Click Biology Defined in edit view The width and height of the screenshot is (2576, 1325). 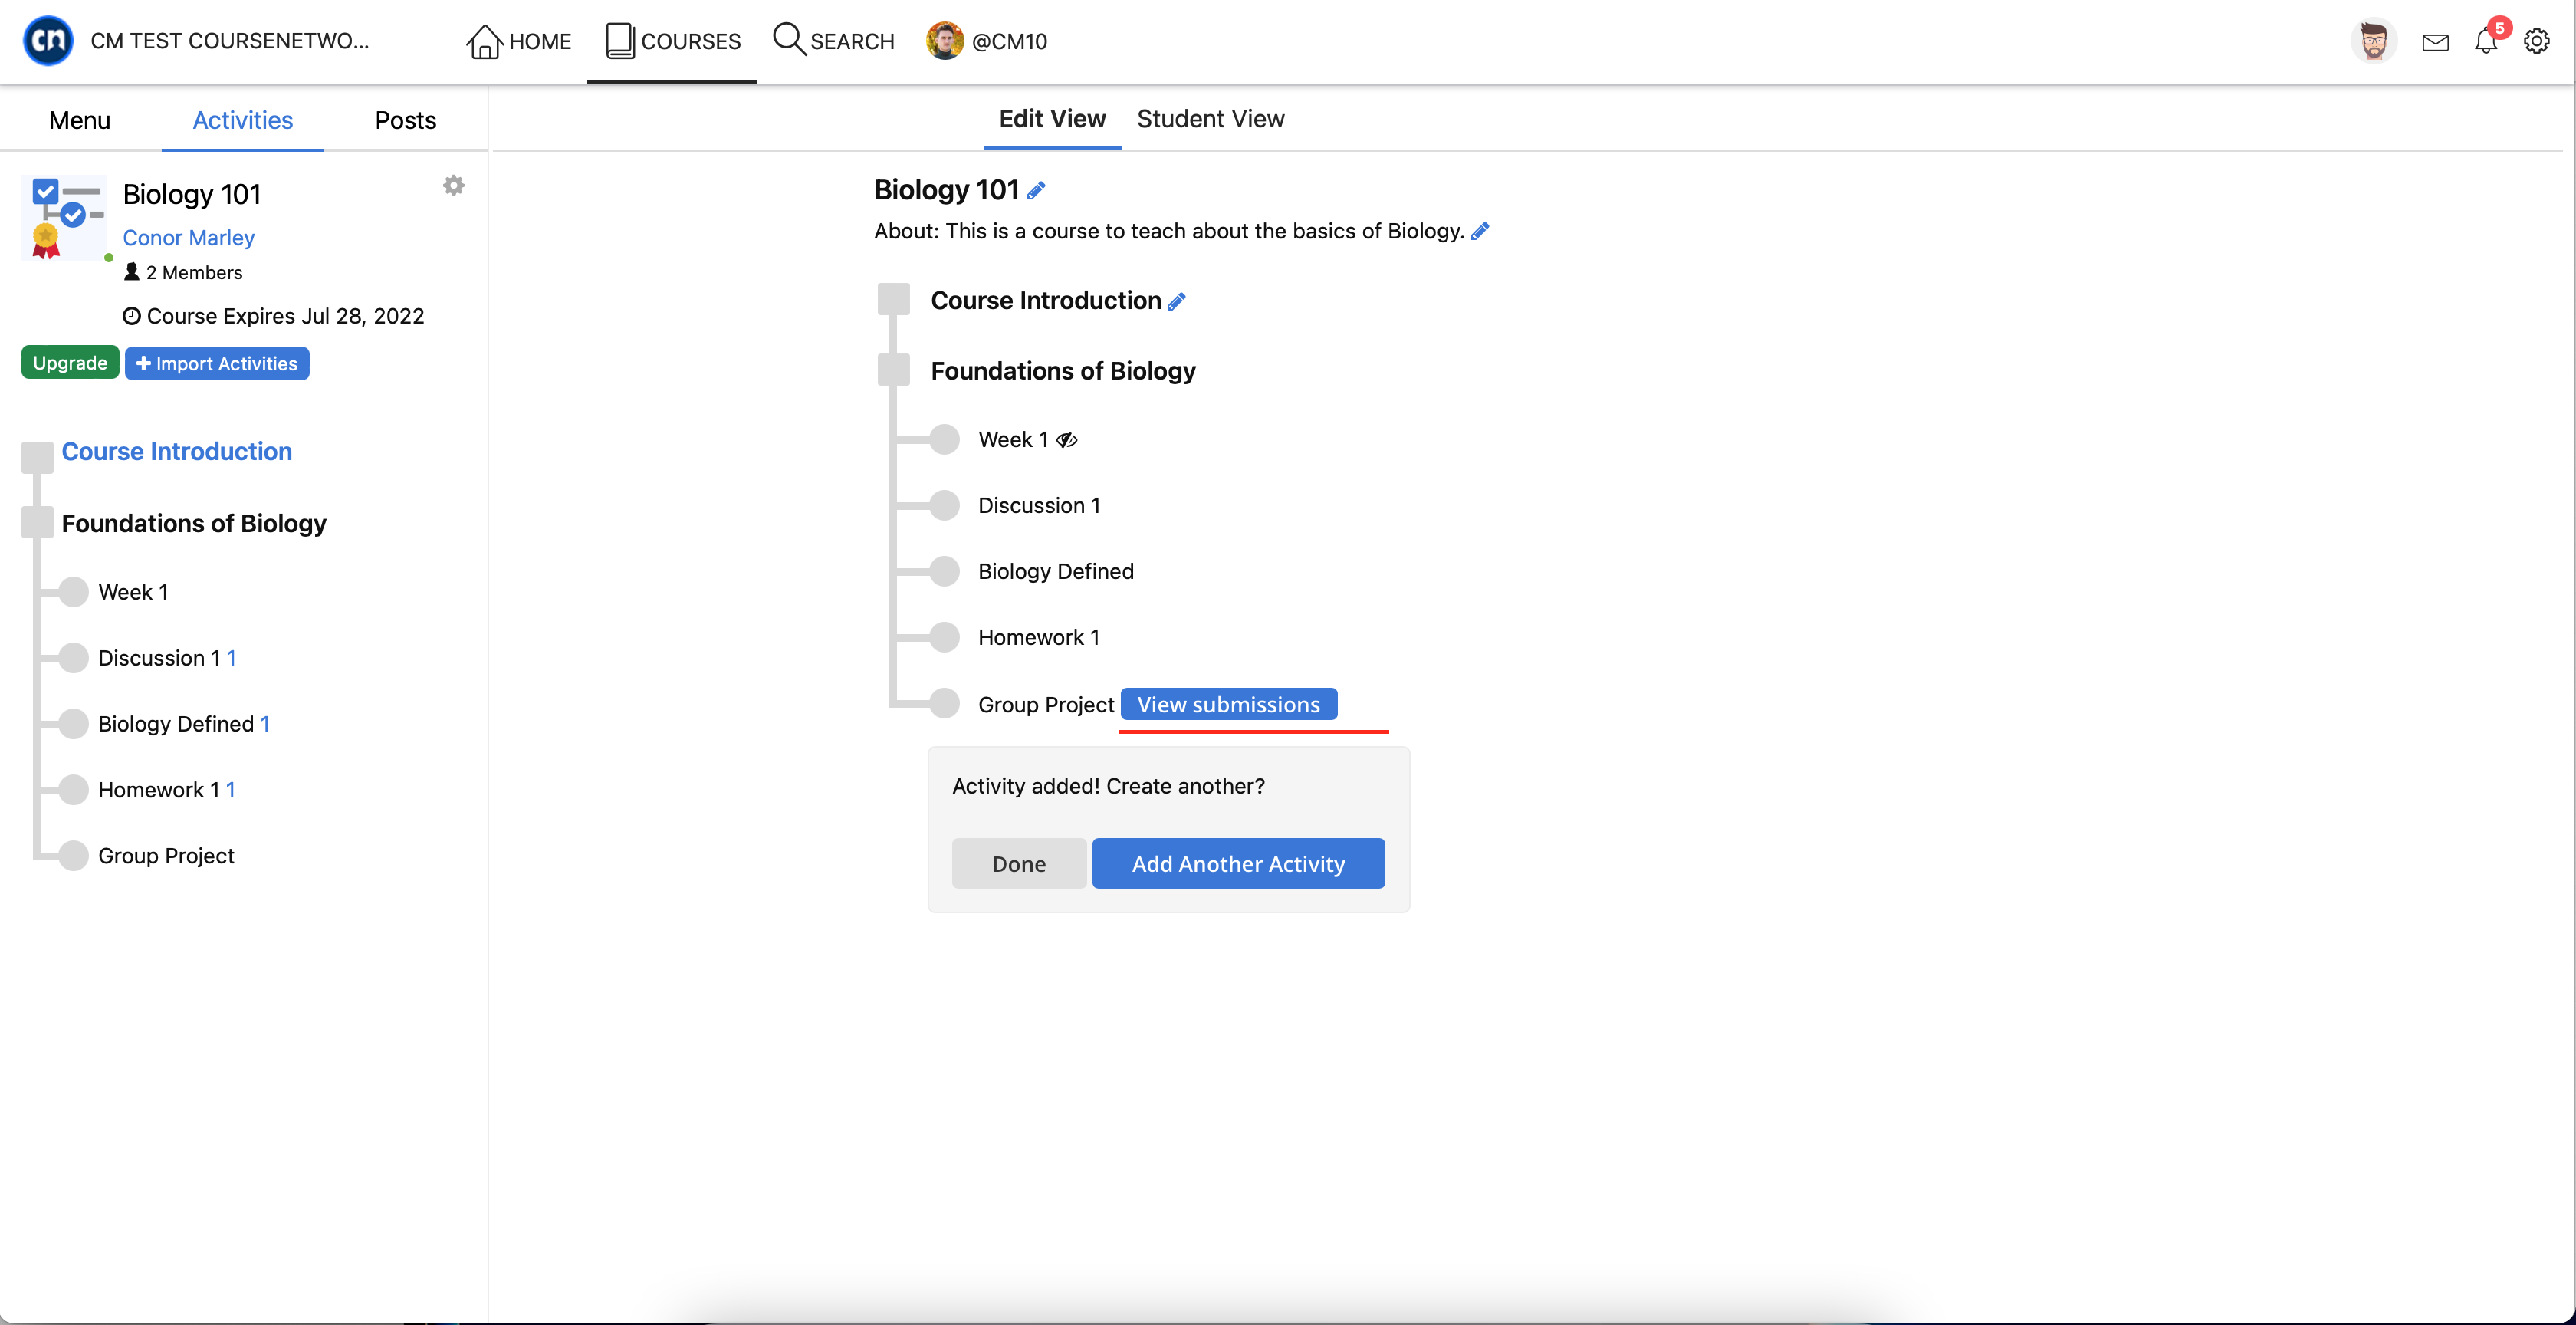click(1056, 572)
